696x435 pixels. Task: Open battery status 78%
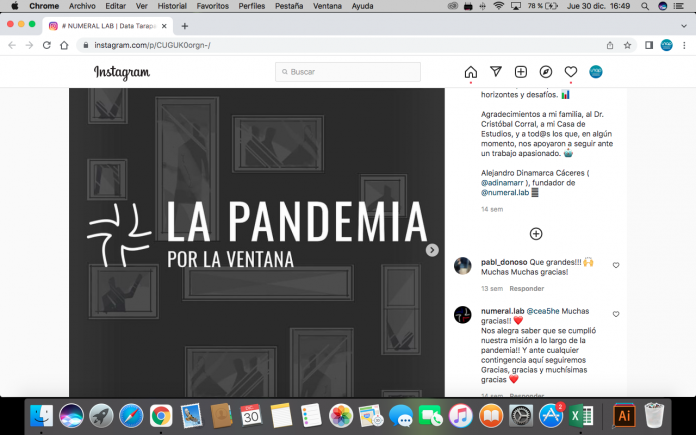tap(542, 6)
